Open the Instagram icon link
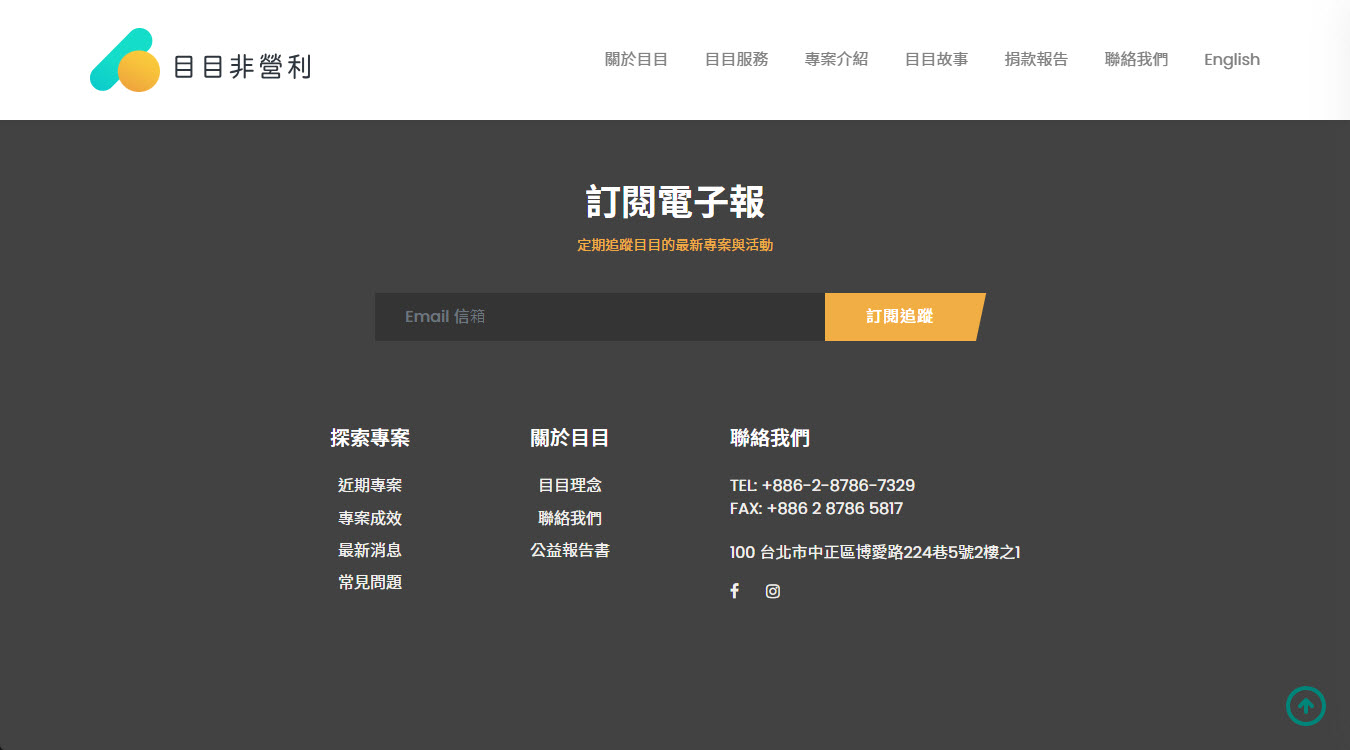The height and width of the screenshot is (750, 1350). tap(773, 591)
